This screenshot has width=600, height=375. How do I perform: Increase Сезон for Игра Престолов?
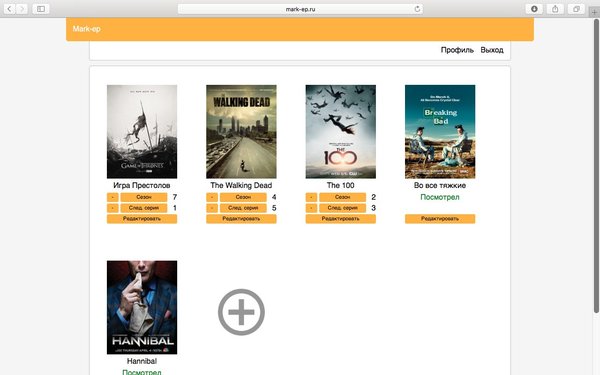click(x=143, y=197)
